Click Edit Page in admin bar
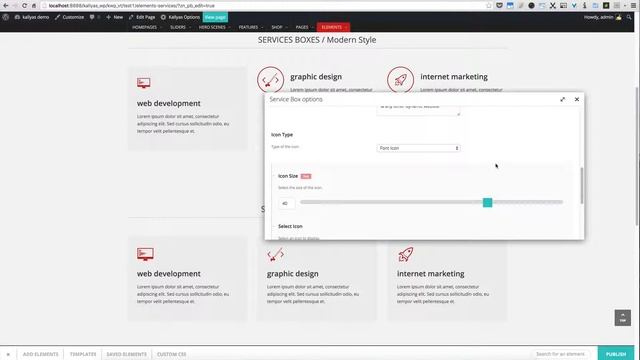 (142, 17)
